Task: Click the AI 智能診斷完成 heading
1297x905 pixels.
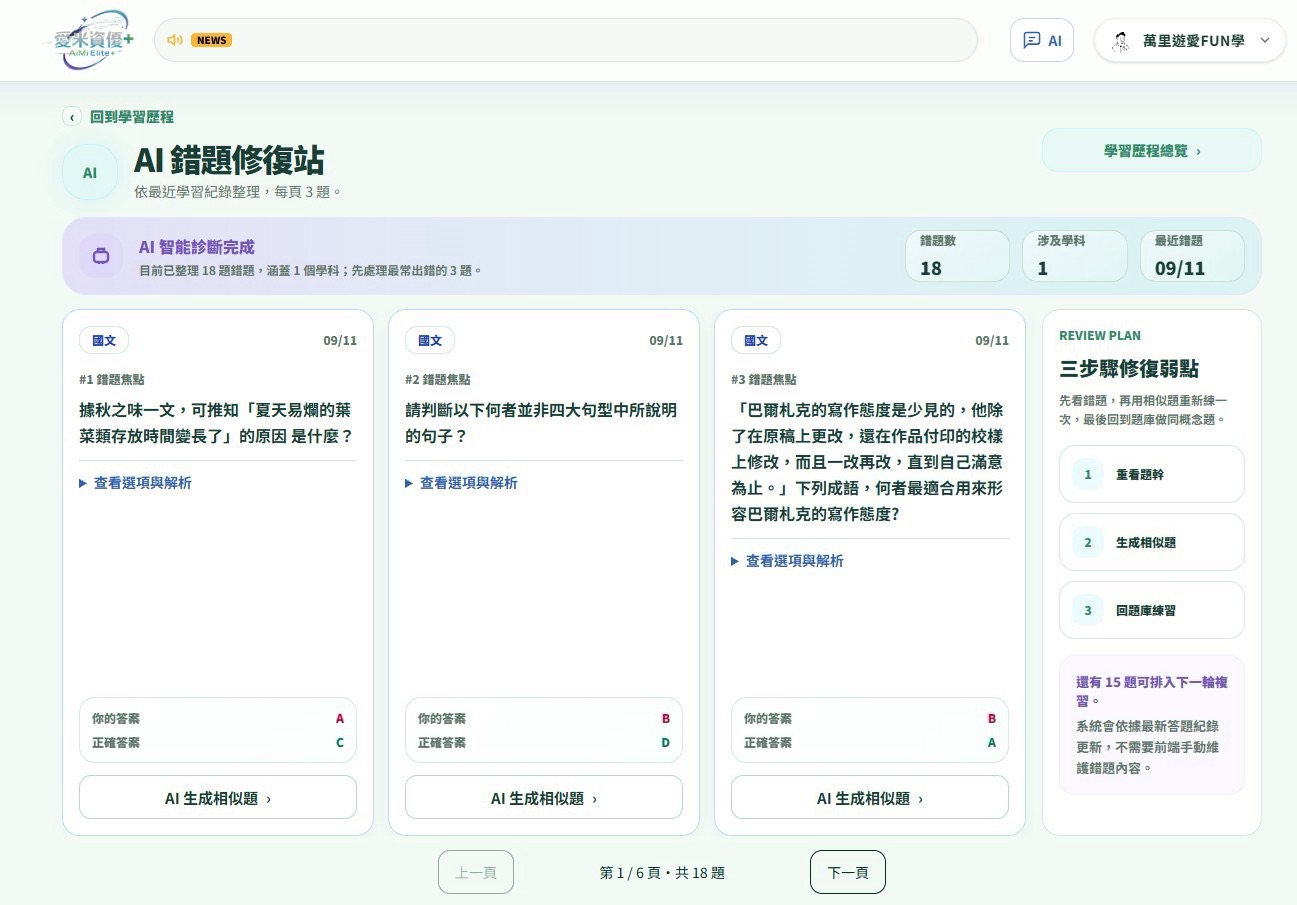Action: click(x=197, y=247)
